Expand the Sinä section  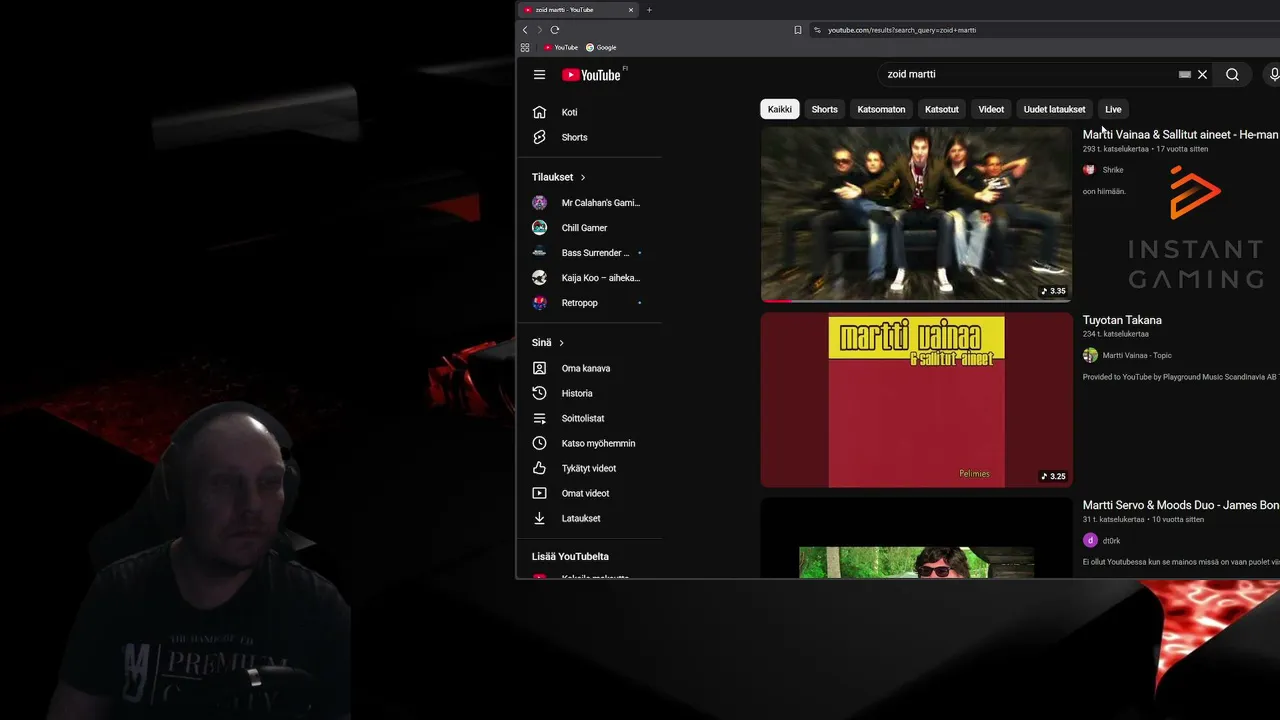click(x=548, y=343)
